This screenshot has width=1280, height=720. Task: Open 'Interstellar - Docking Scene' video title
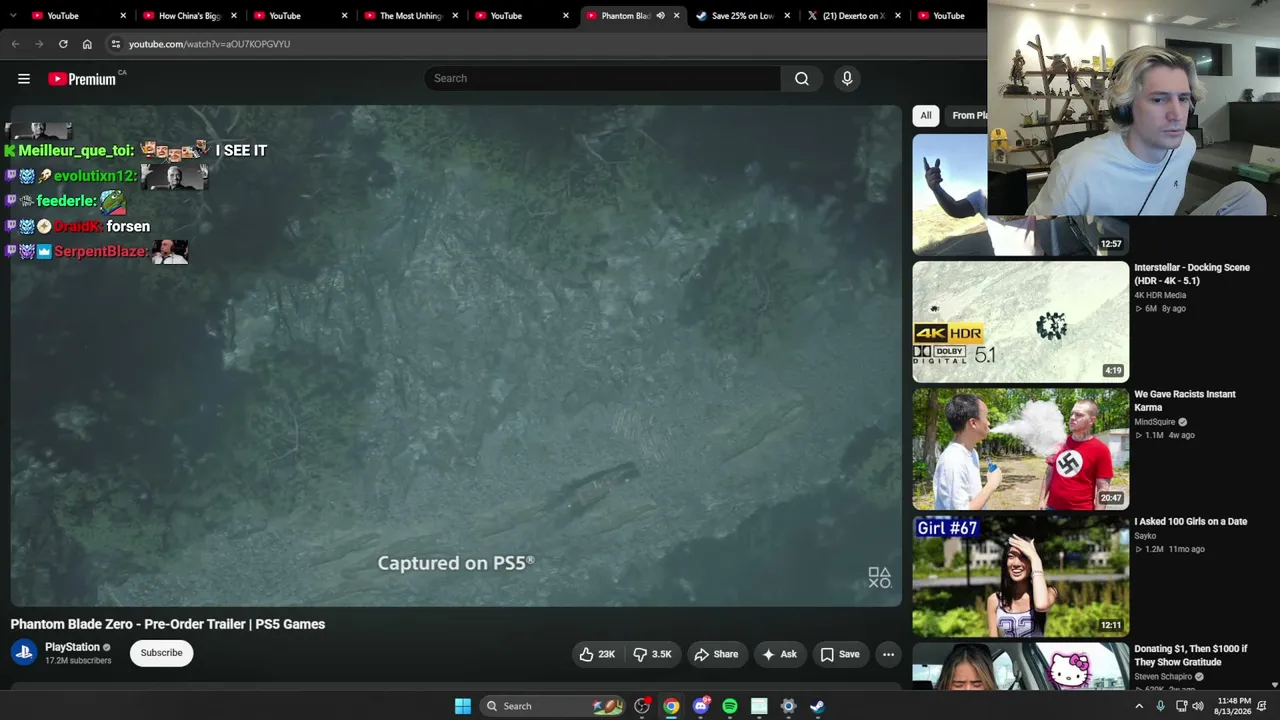[x=1192, y=274]
